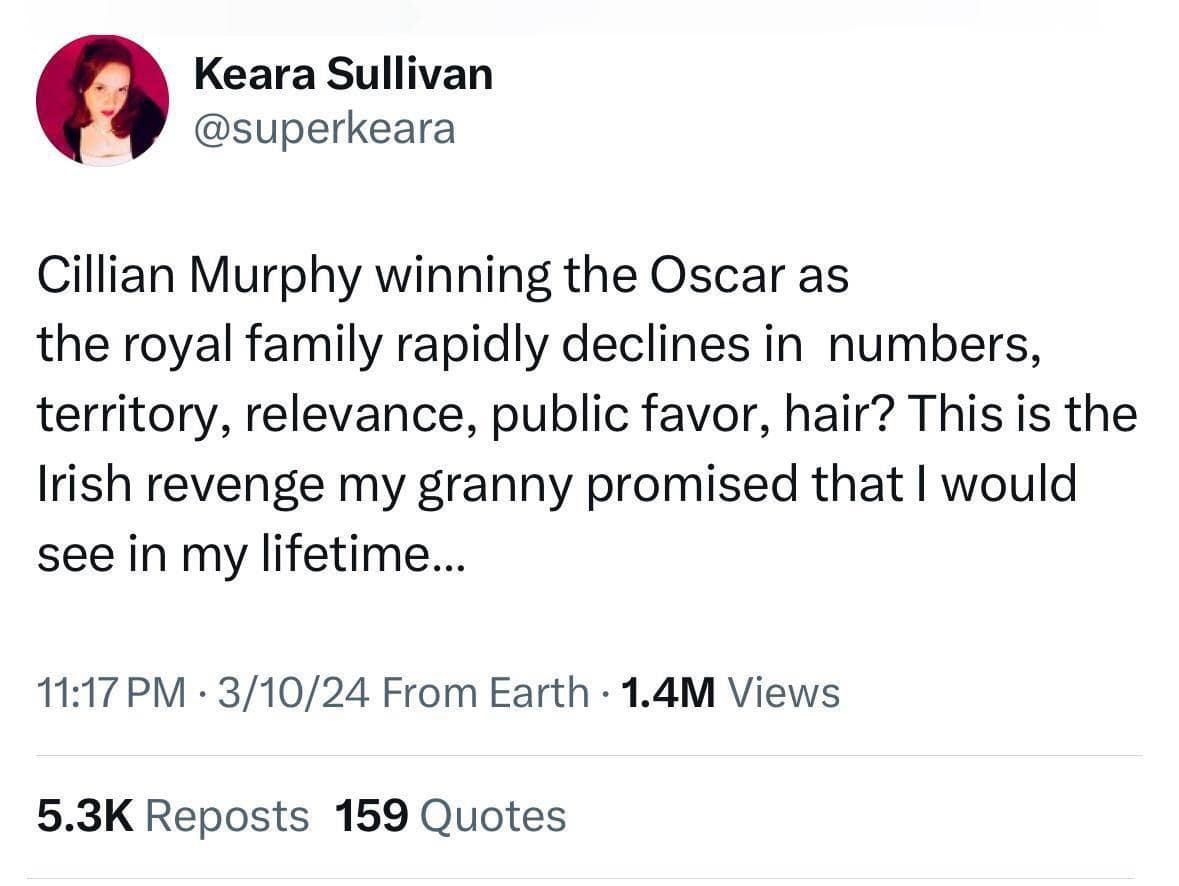The height and width of the screenshot is (886, 1179).
Task: Open the 159 quotes count
Action: (371, 816)
